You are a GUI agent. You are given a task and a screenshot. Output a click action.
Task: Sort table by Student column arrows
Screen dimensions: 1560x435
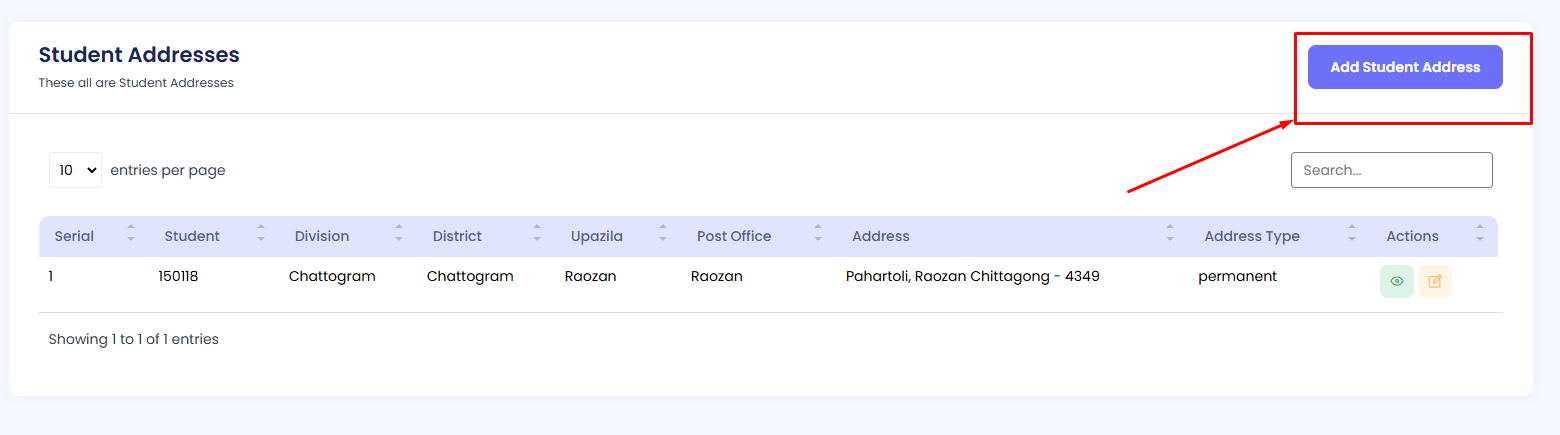coord(261,233)
